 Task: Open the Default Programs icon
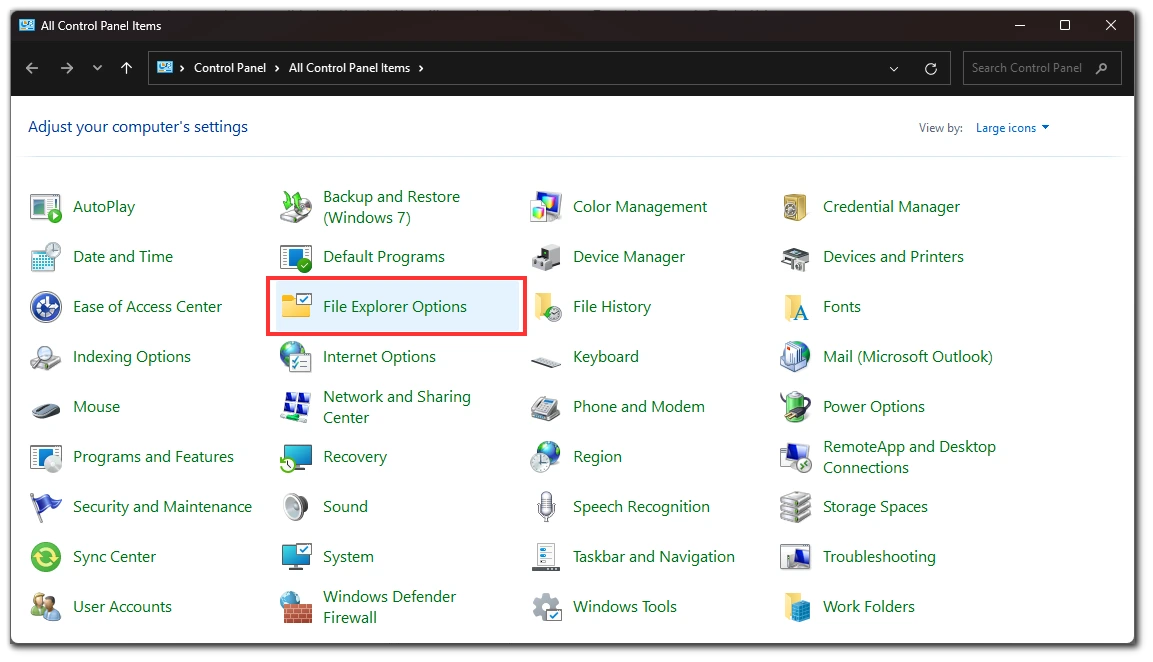(x=296, y=257)
